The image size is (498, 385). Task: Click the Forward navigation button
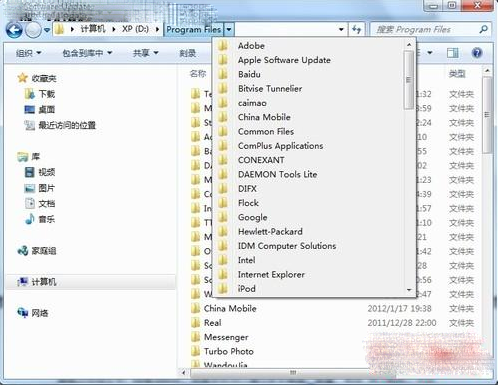(33, 30)
